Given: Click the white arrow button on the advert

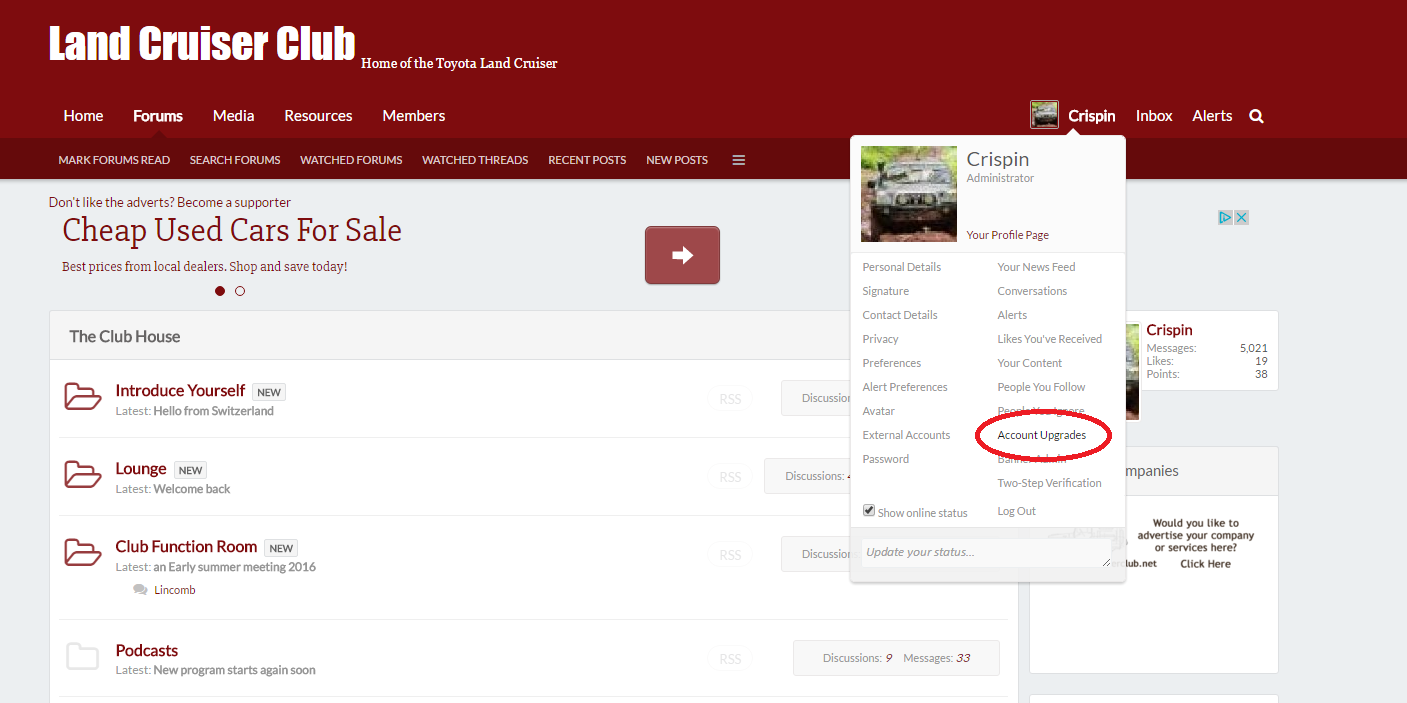Looking at the screenshot, I should 682,255.
